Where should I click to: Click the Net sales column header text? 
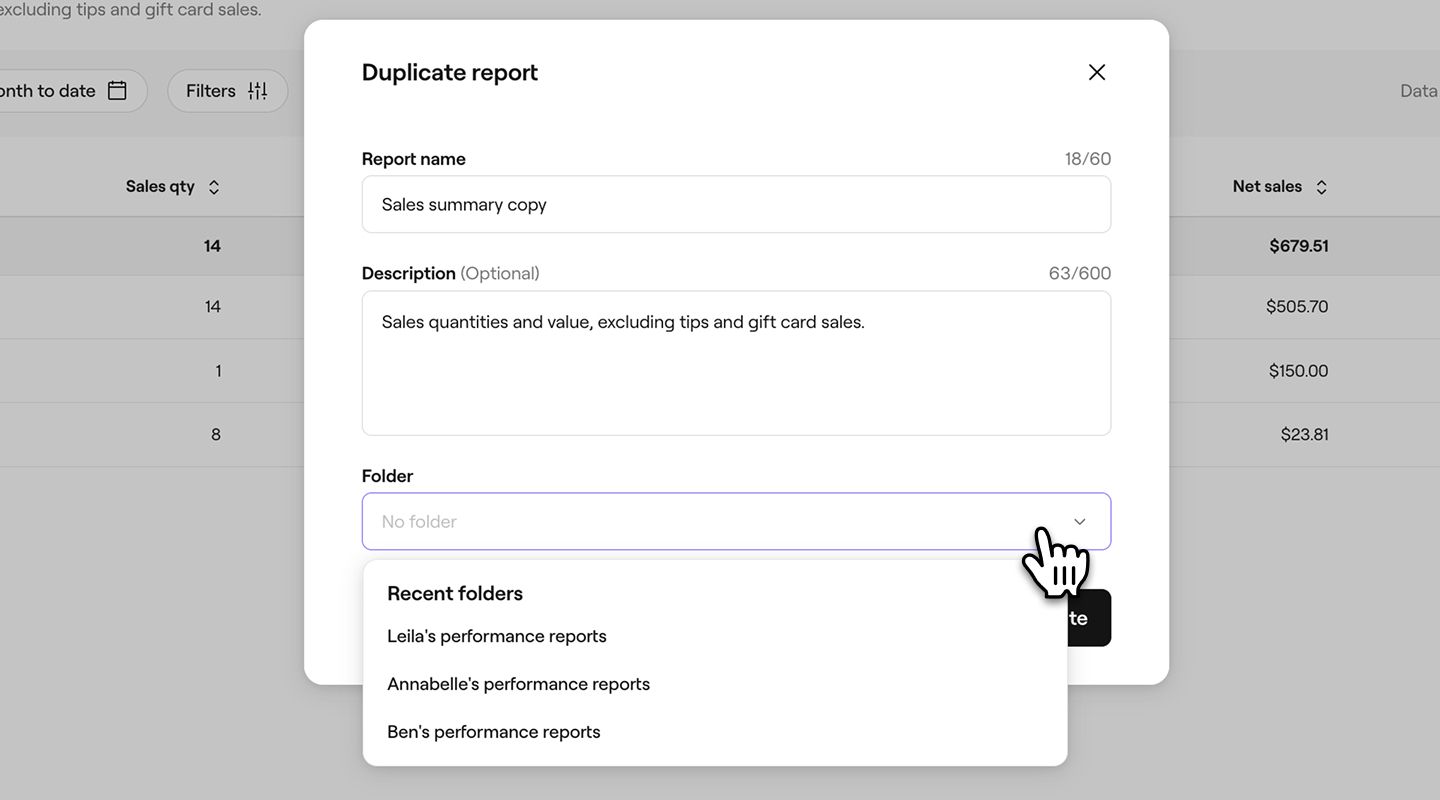[x=1266, y=187]
